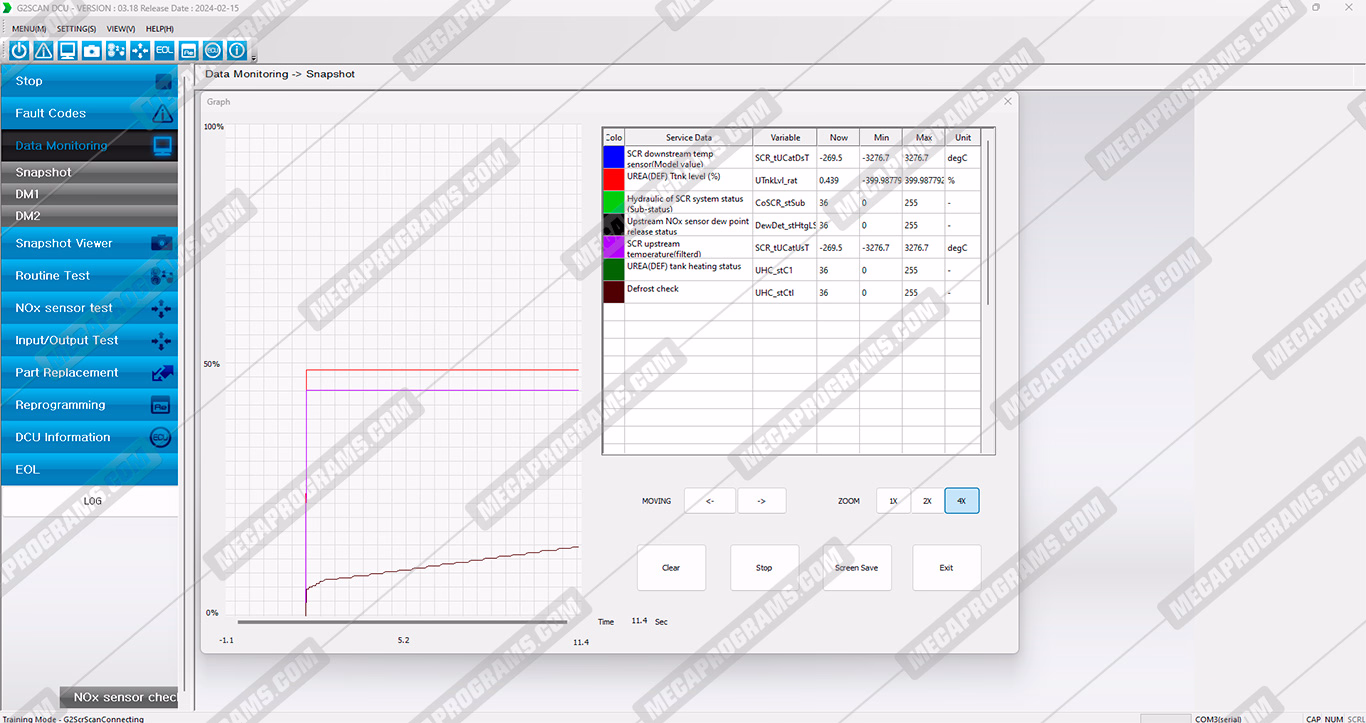This screenshot has width=1366, height=723.
Task: Set graph zoom to 1X
Action: [893, 501]
